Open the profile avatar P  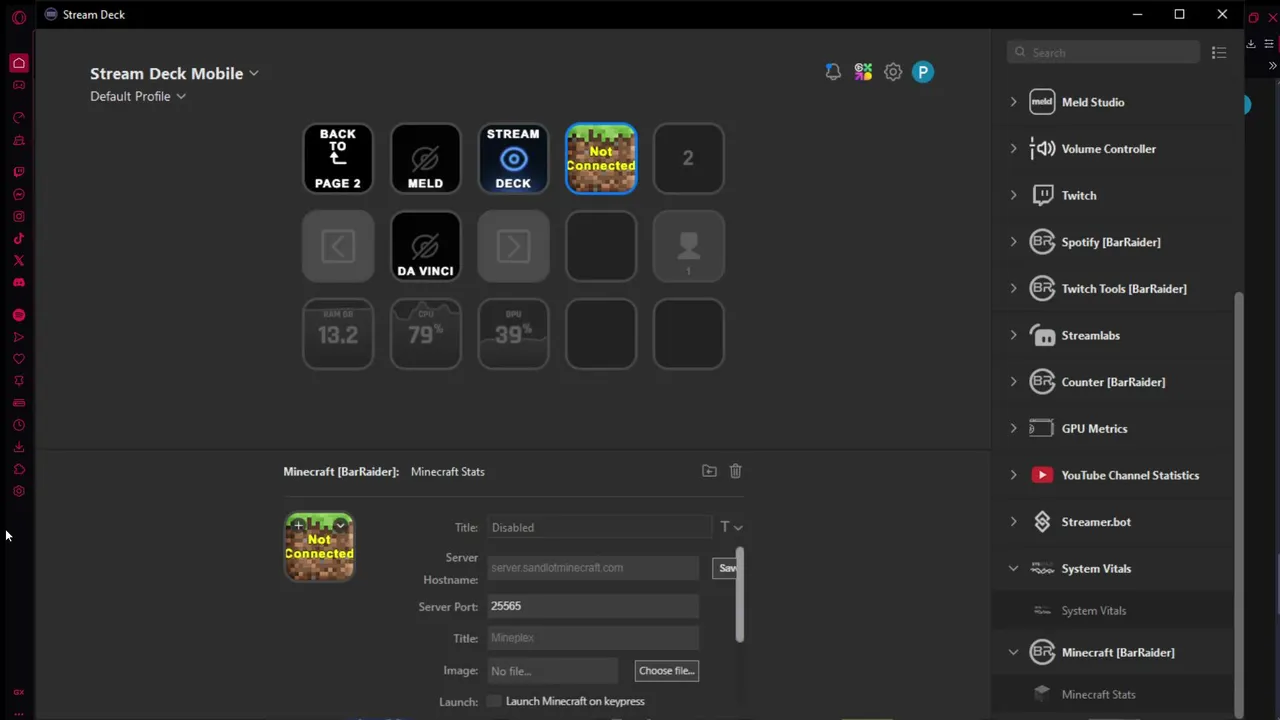click(923, 72)
